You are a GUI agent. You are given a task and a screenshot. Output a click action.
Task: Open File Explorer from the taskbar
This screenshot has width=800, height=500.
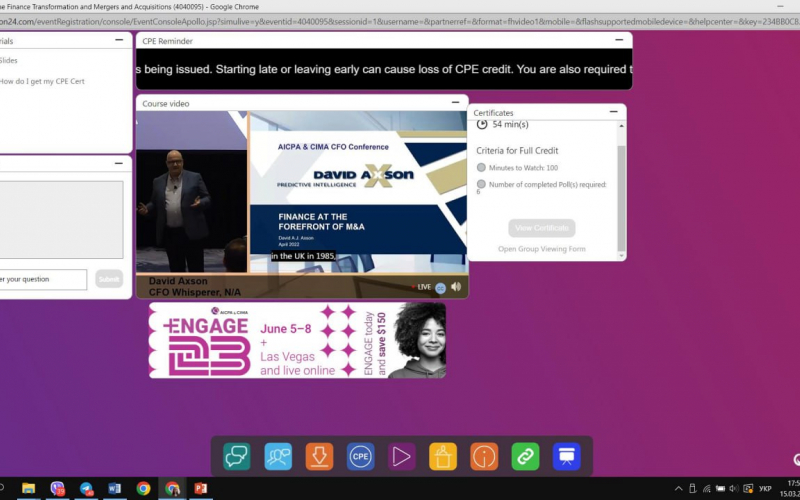click(29, 488)
